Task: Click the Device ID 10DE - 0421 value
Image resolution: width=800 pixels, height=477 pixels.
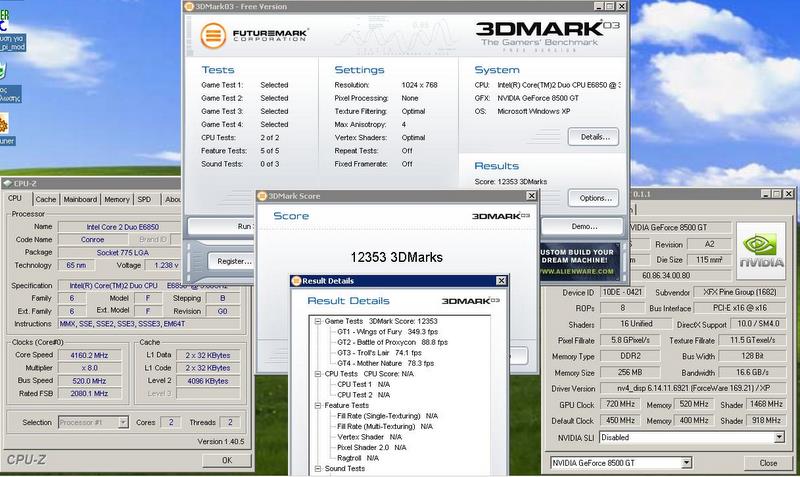Action: click(622, 292)
